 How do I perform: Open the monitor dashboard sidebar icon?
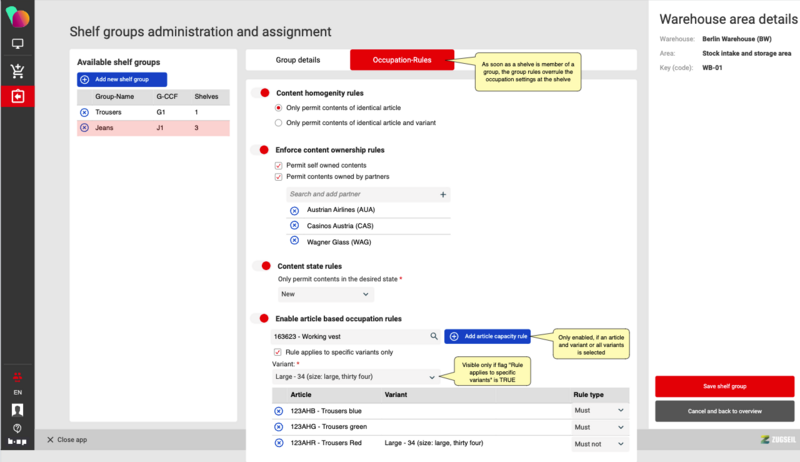coord(17,44)
